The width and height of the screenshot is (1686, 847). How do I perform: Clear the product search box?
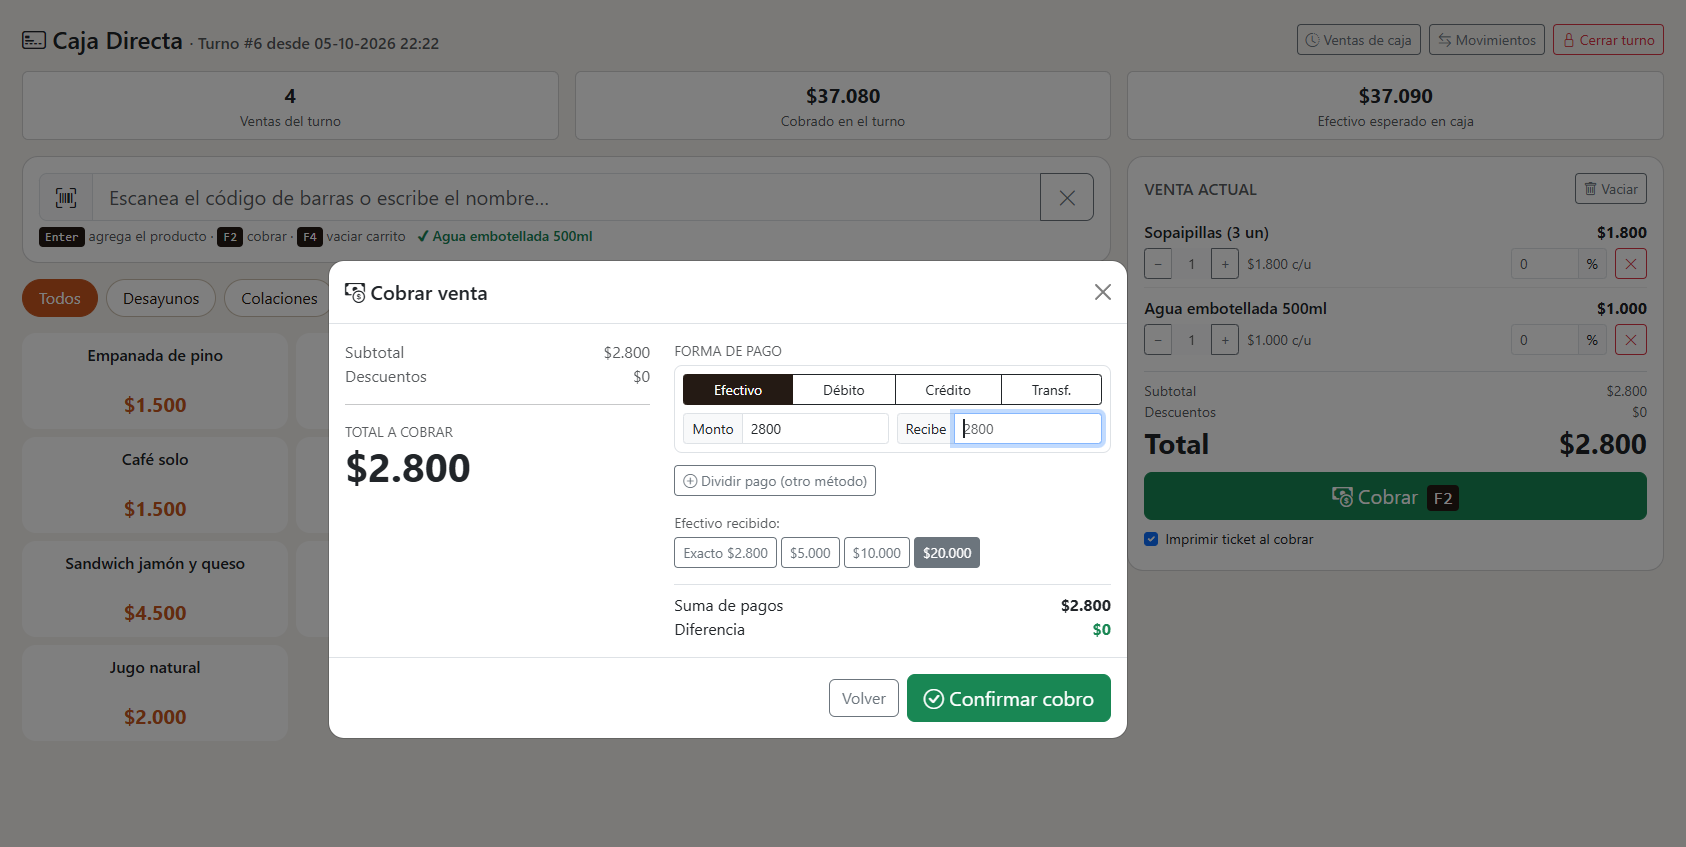pyautogui.click(x=1067, y=198)
